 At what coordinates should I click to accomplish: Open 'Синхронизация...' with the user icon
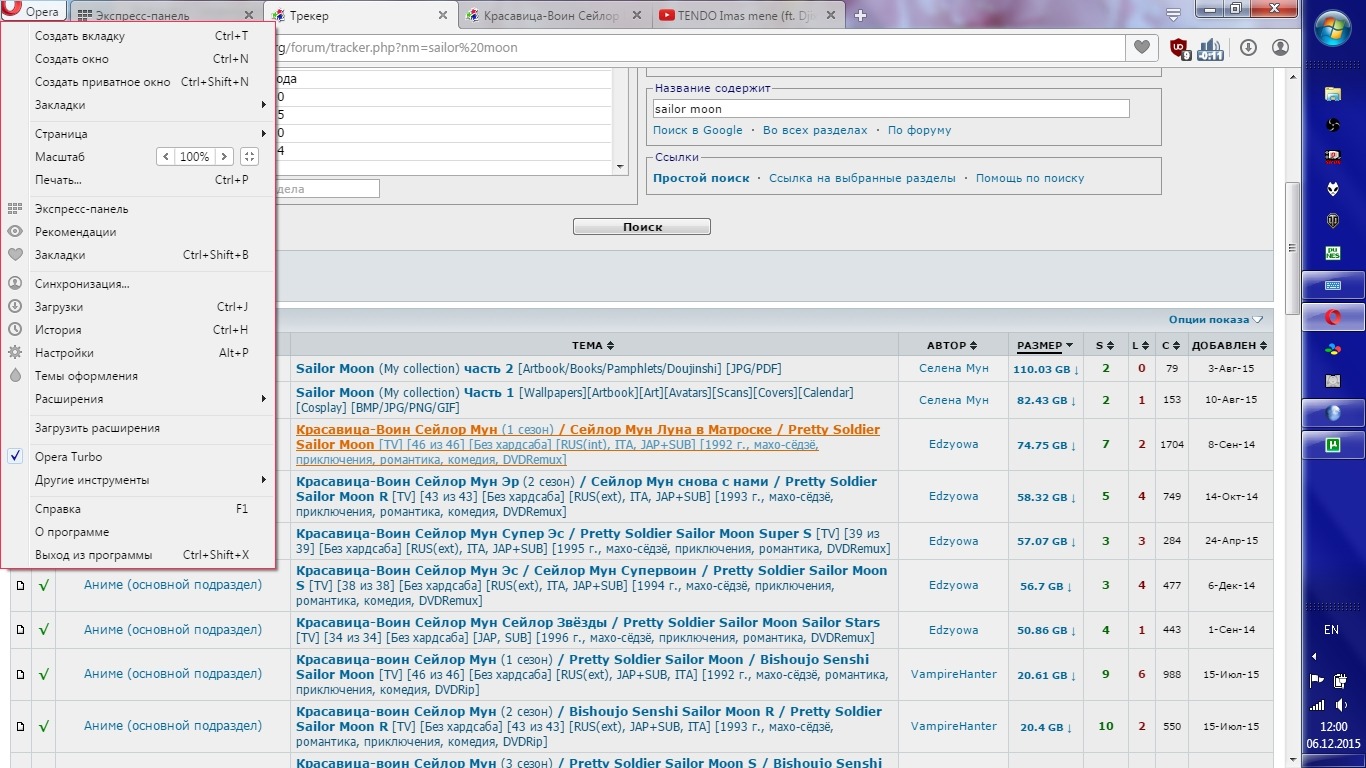click(138, 284)
